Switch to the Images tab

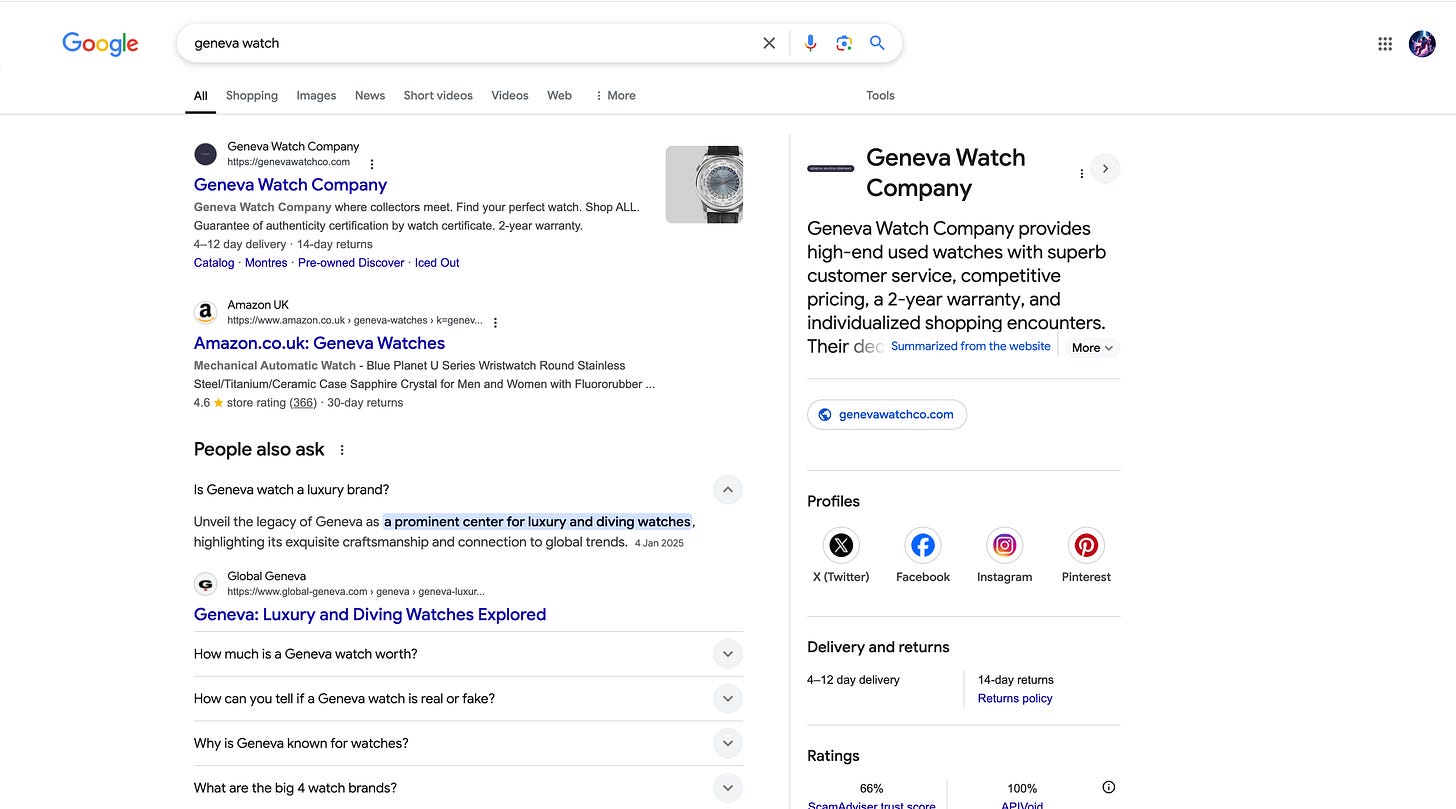point(316,96)
